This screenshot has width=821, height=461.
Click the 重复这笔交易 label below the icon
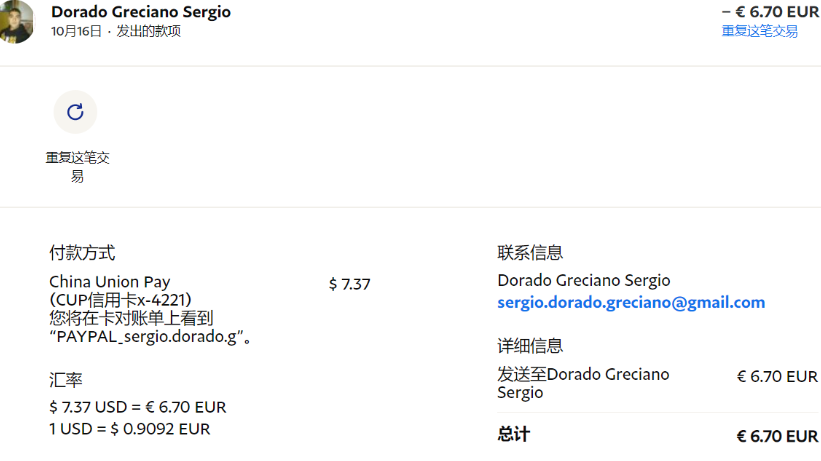click(x=77, y=167)
